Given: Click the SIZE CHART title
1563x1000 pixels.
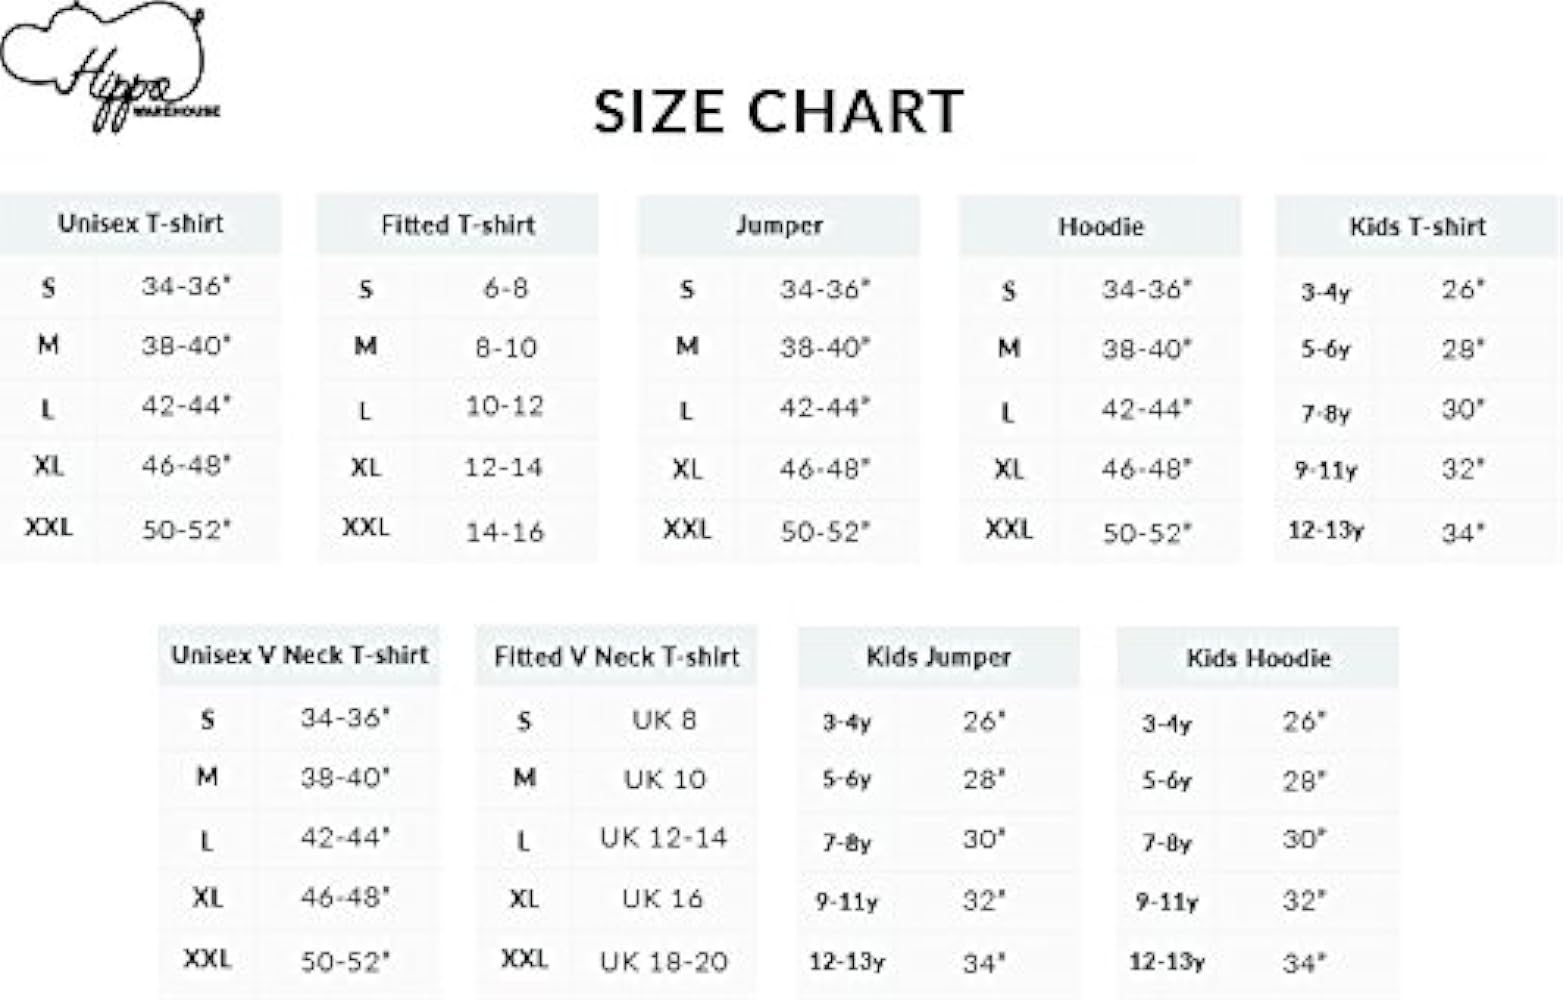Looking at the screenshot, I should tap(778, 110).
